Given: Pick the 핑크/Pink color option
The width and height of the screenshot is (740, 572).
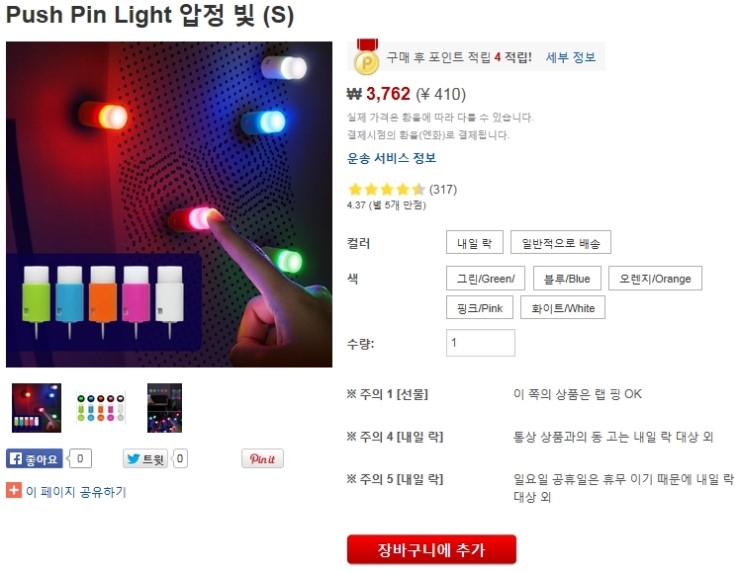Looking at the screenshot, I should (479, 308).
